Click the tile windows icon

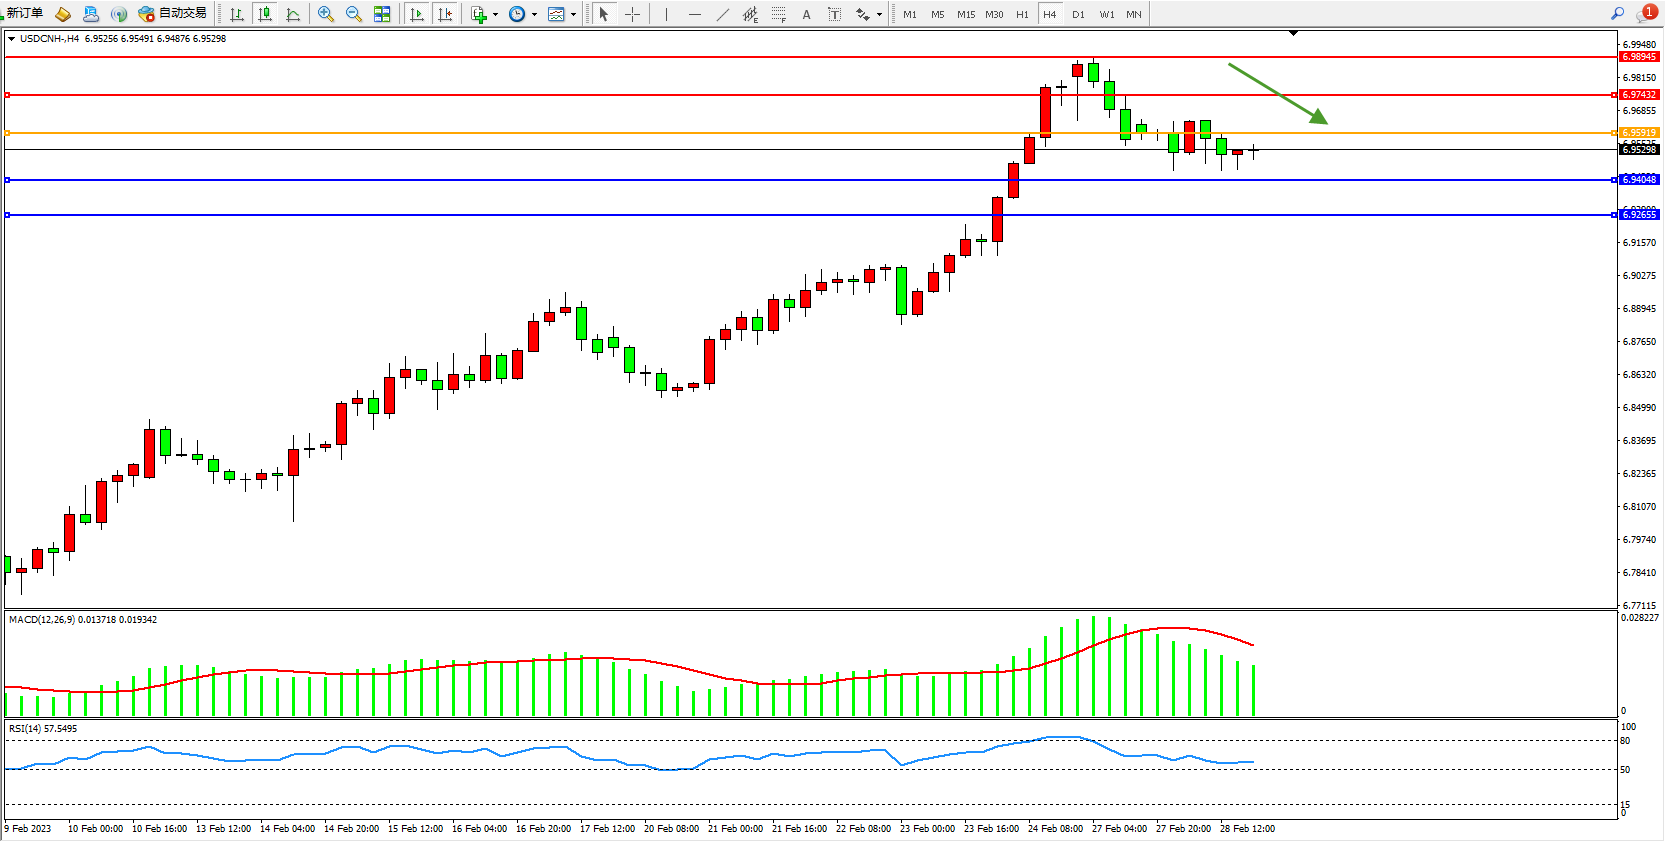382,14
